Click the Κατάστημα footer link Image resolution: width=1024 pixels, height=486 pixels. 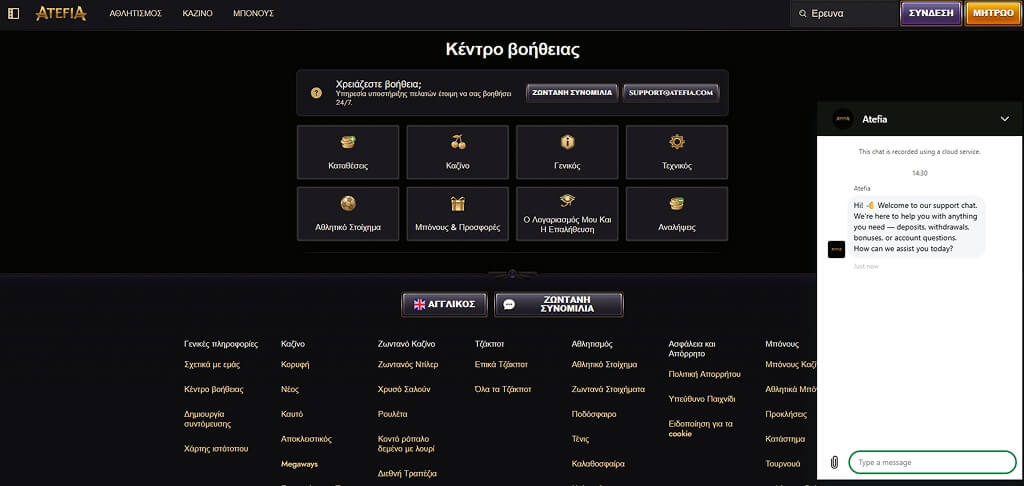(x=785, y=439)
